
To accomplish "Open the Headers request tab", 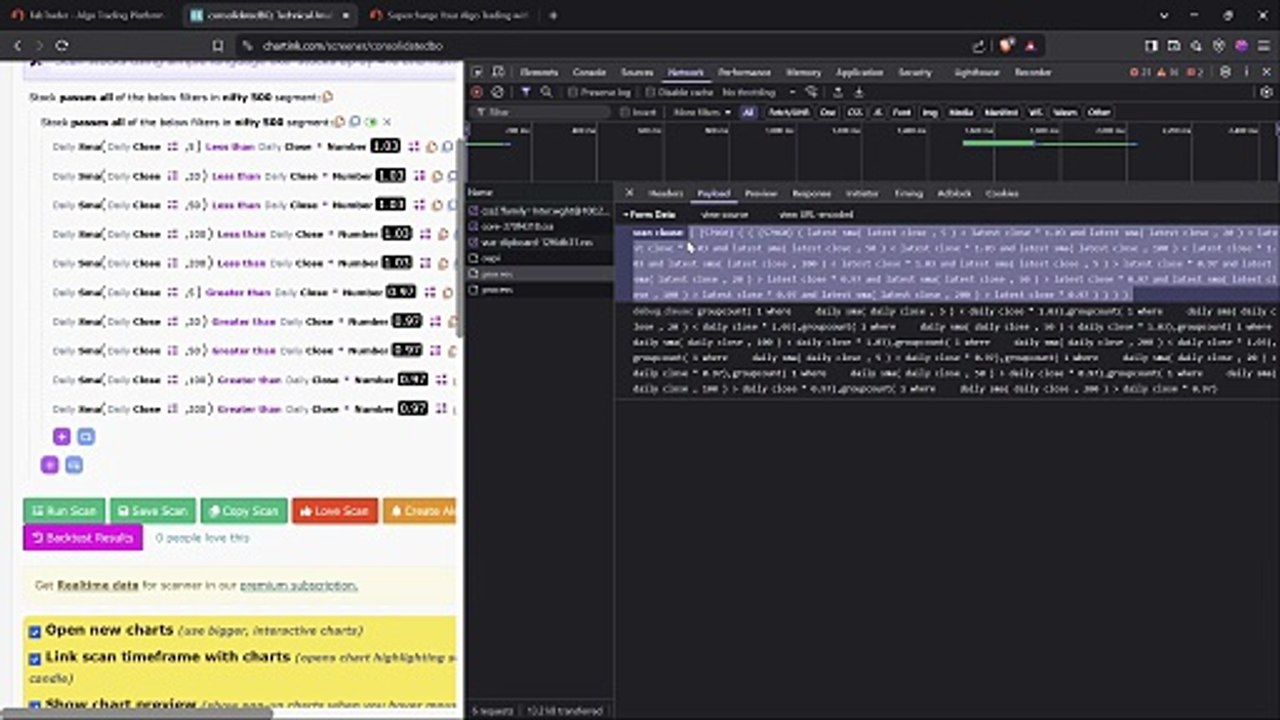I will click(665, 193).
